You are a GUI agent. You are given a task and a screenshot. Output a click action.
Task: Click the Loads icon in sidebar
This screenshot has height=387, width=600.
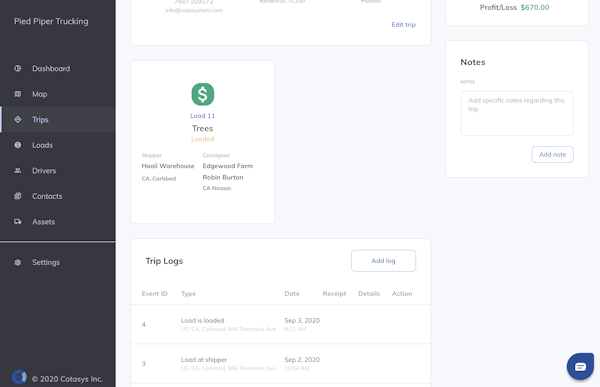[x=18, y=145]
